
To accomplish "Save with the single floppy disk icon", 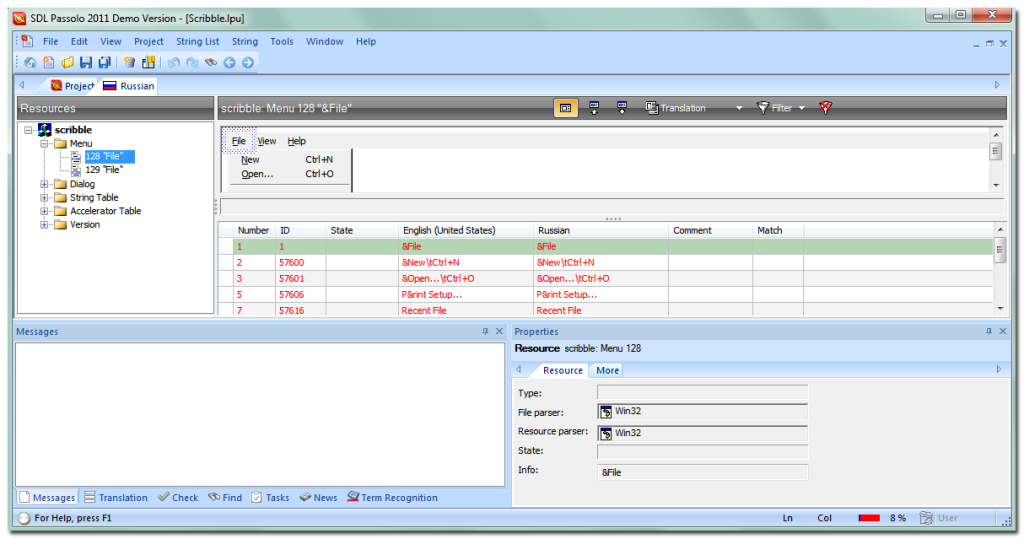I will coord(86,63).
